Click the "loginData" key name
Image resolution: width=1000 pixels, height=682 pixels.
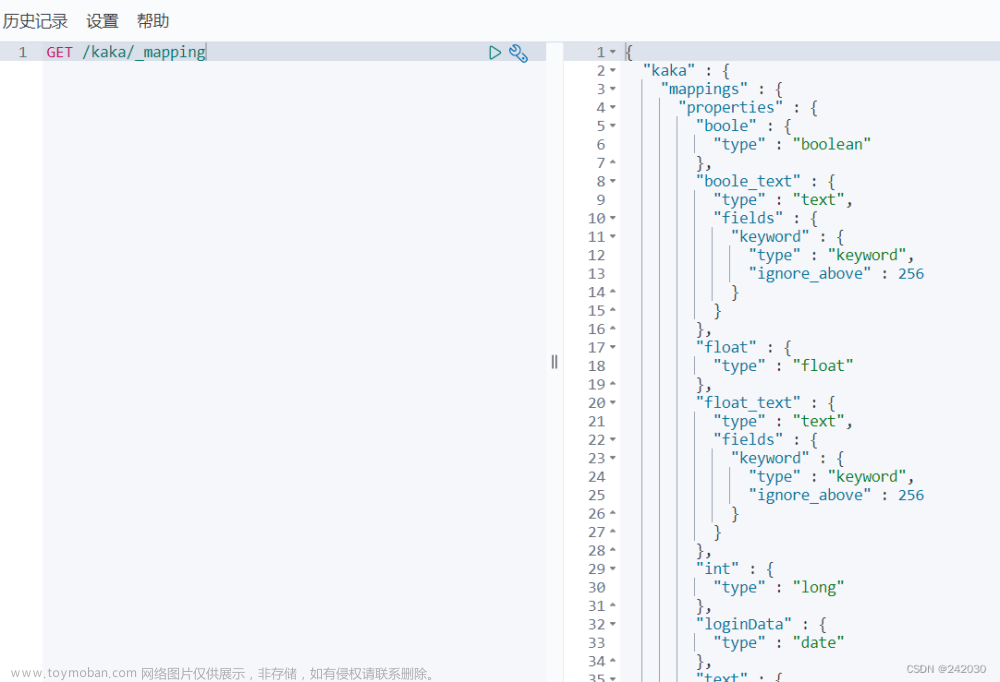(x=744, y=624)
